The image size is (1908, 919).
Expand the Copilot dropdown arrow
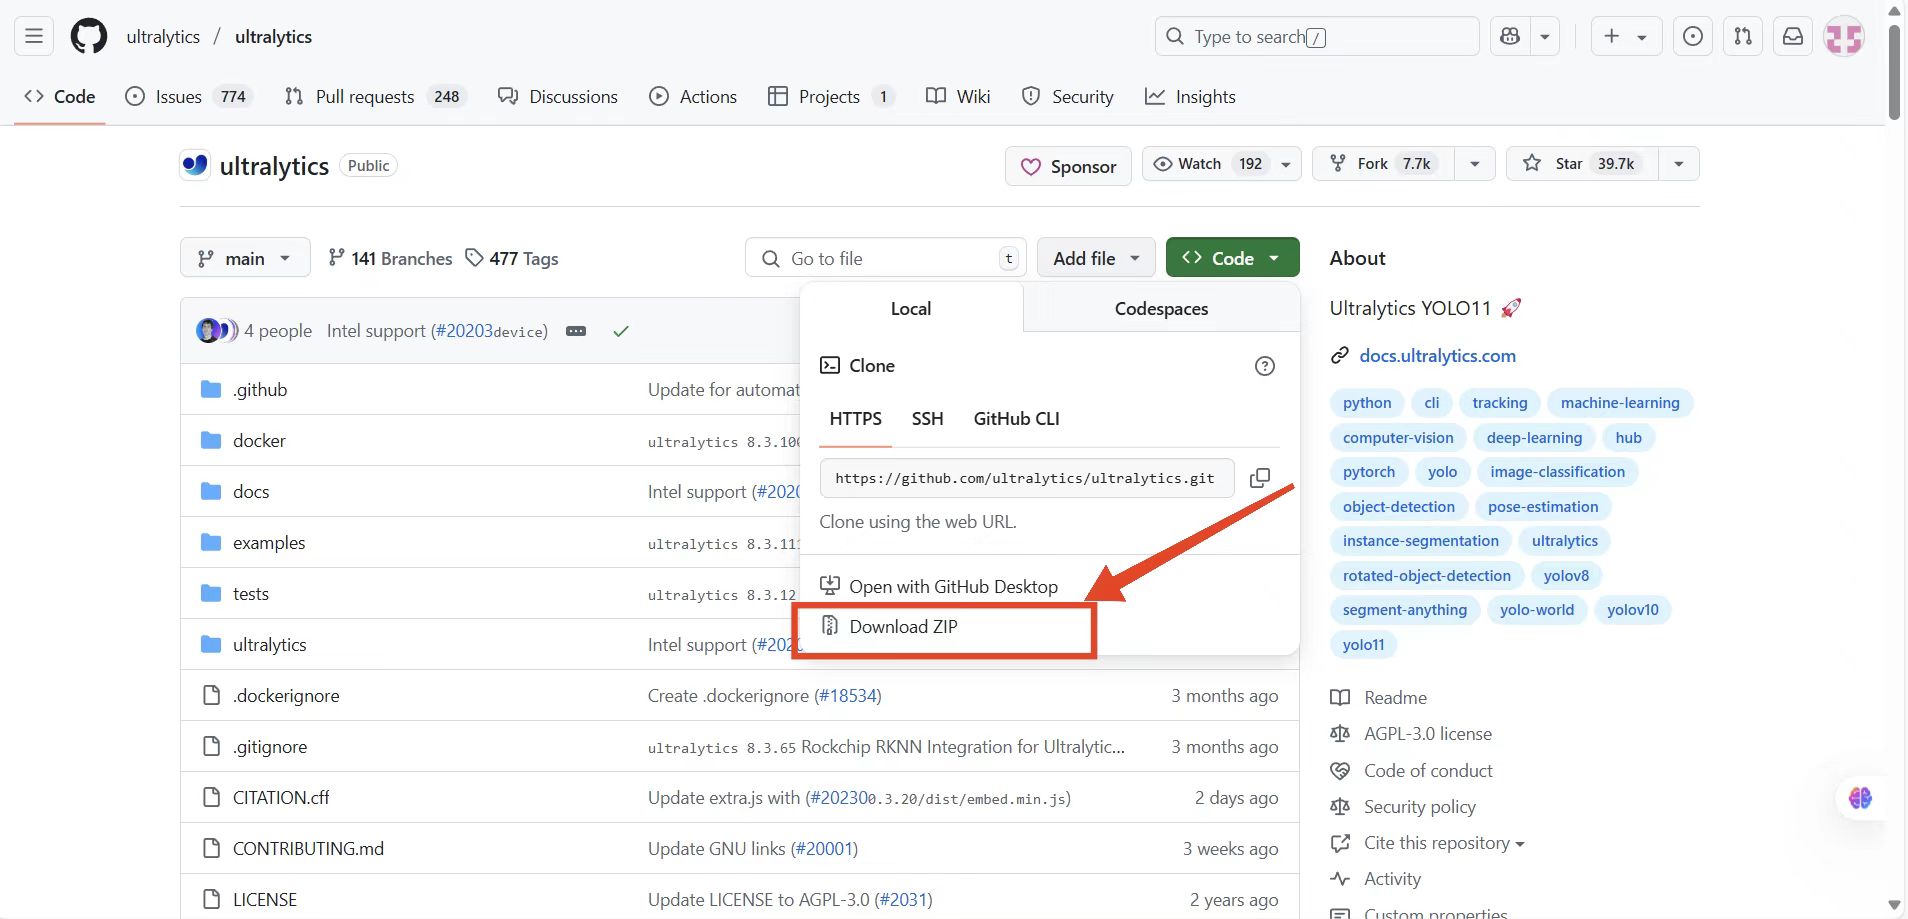click(x=1545, y=37)
